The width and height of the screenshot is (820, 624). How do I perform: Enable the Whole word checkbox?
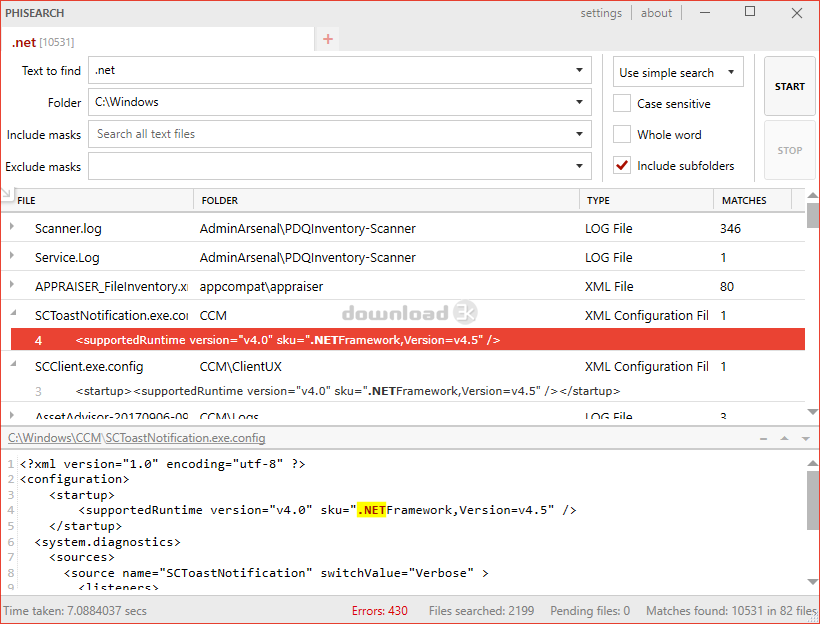pyautogui.click(x=622, y=134)
